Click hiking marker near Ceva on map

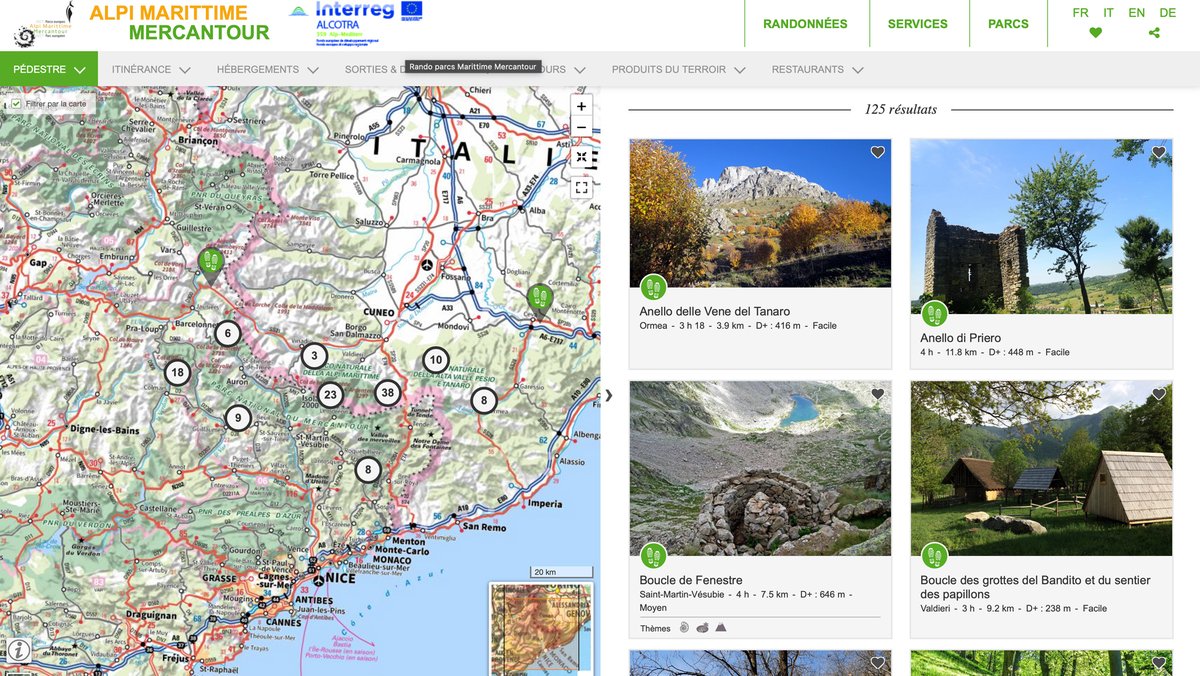click(x=540, y=300)
